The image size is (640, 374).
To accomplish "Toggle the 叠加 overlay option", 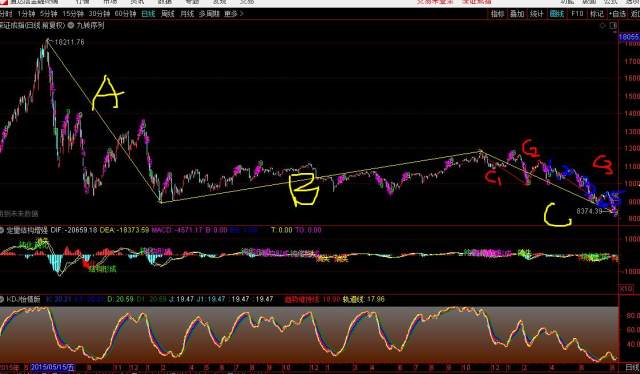I will [x=517, y=14].
